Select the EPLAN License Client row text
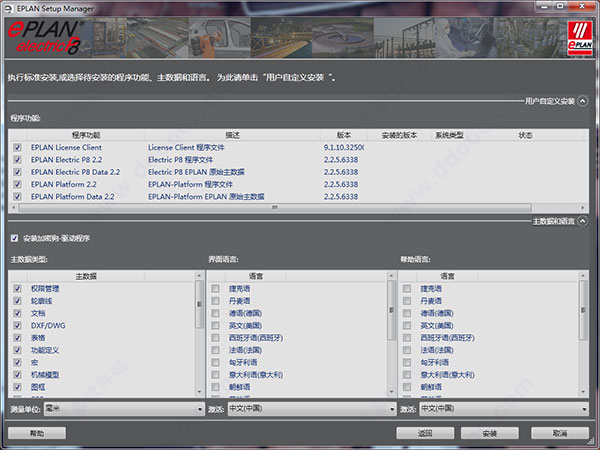The image size is (600, 450). click(x=66, y=147)
